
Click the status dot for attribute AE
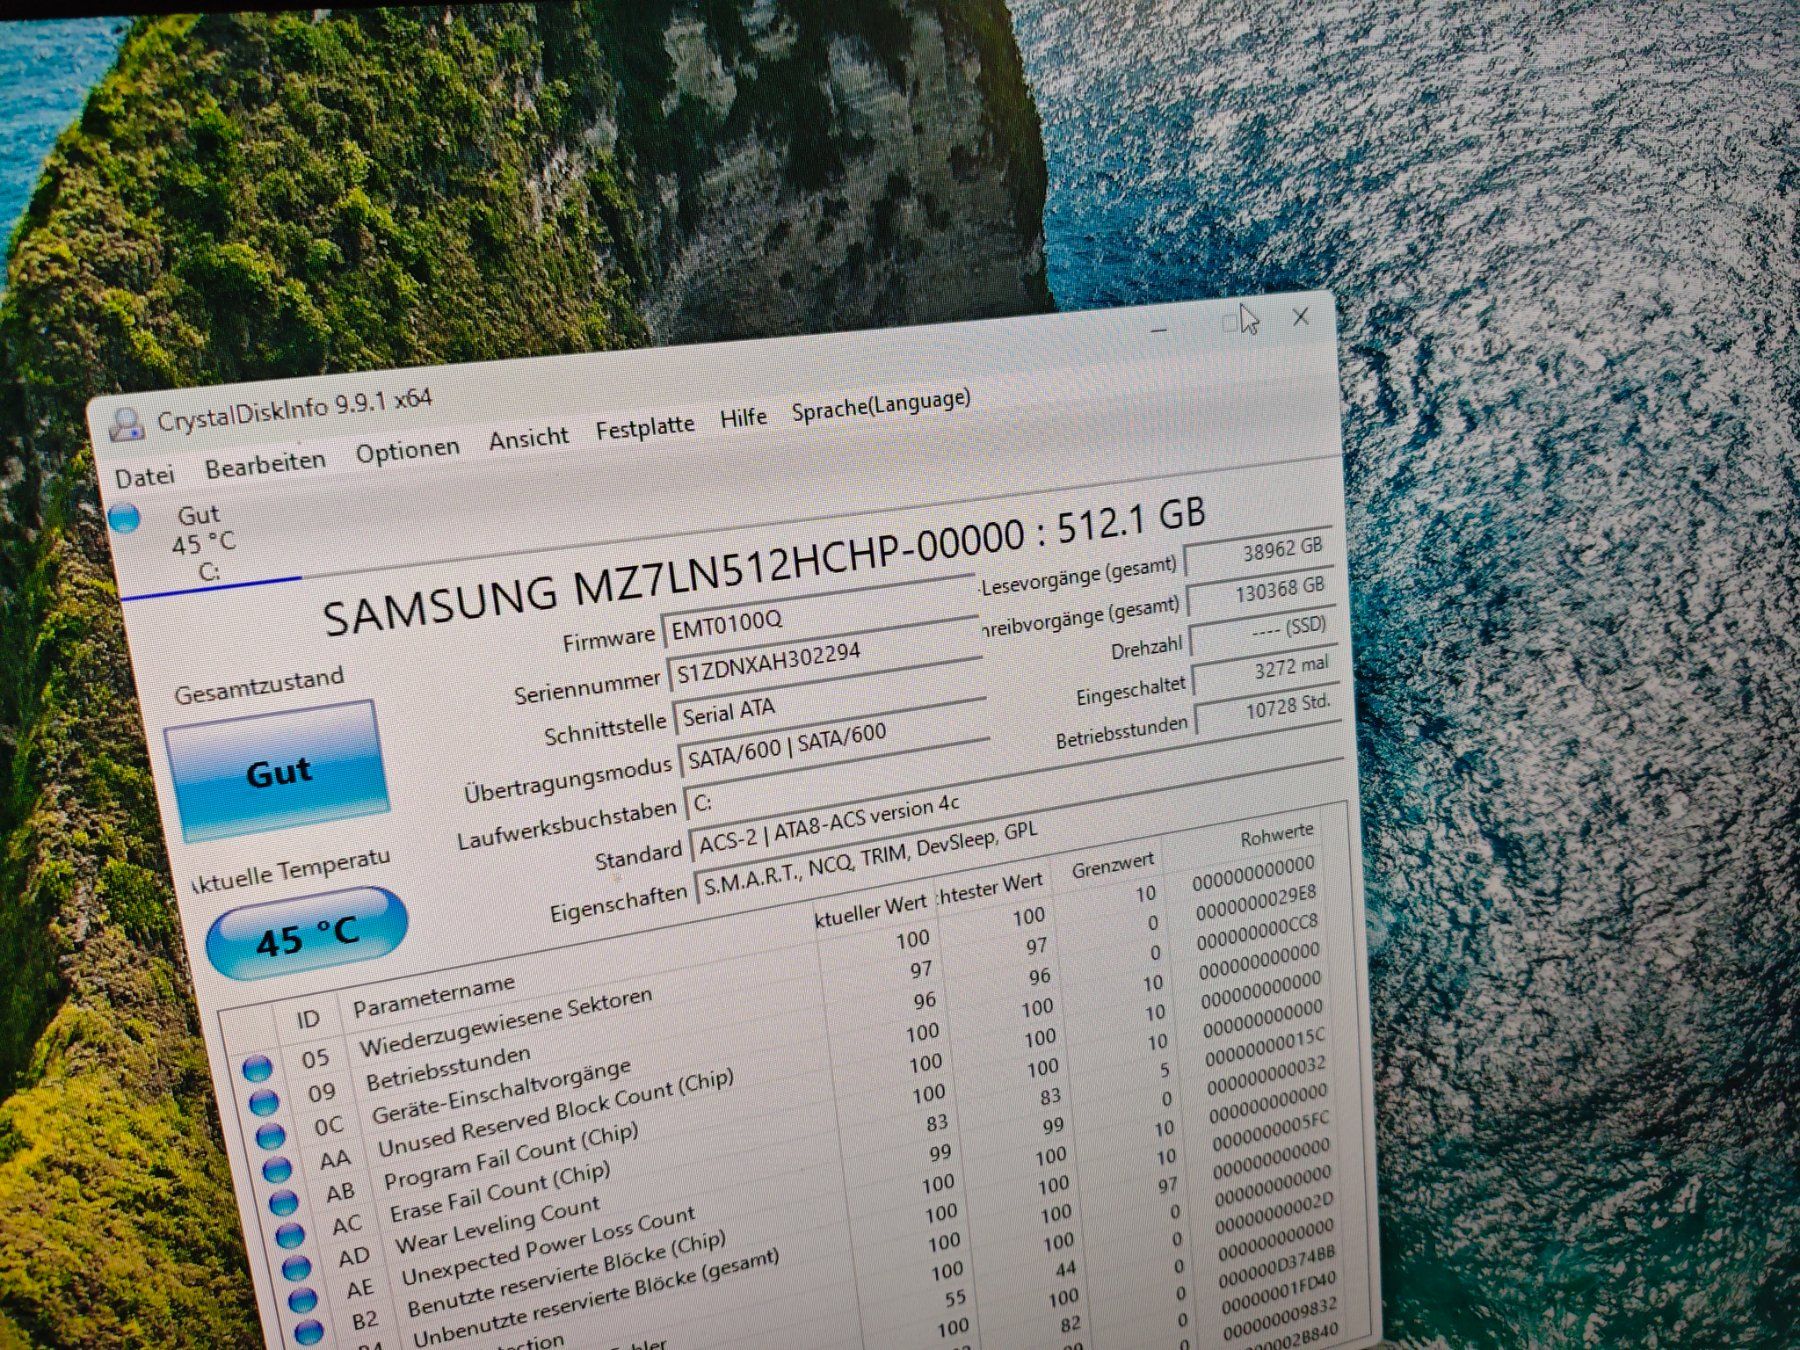[x=302, y=1300]
